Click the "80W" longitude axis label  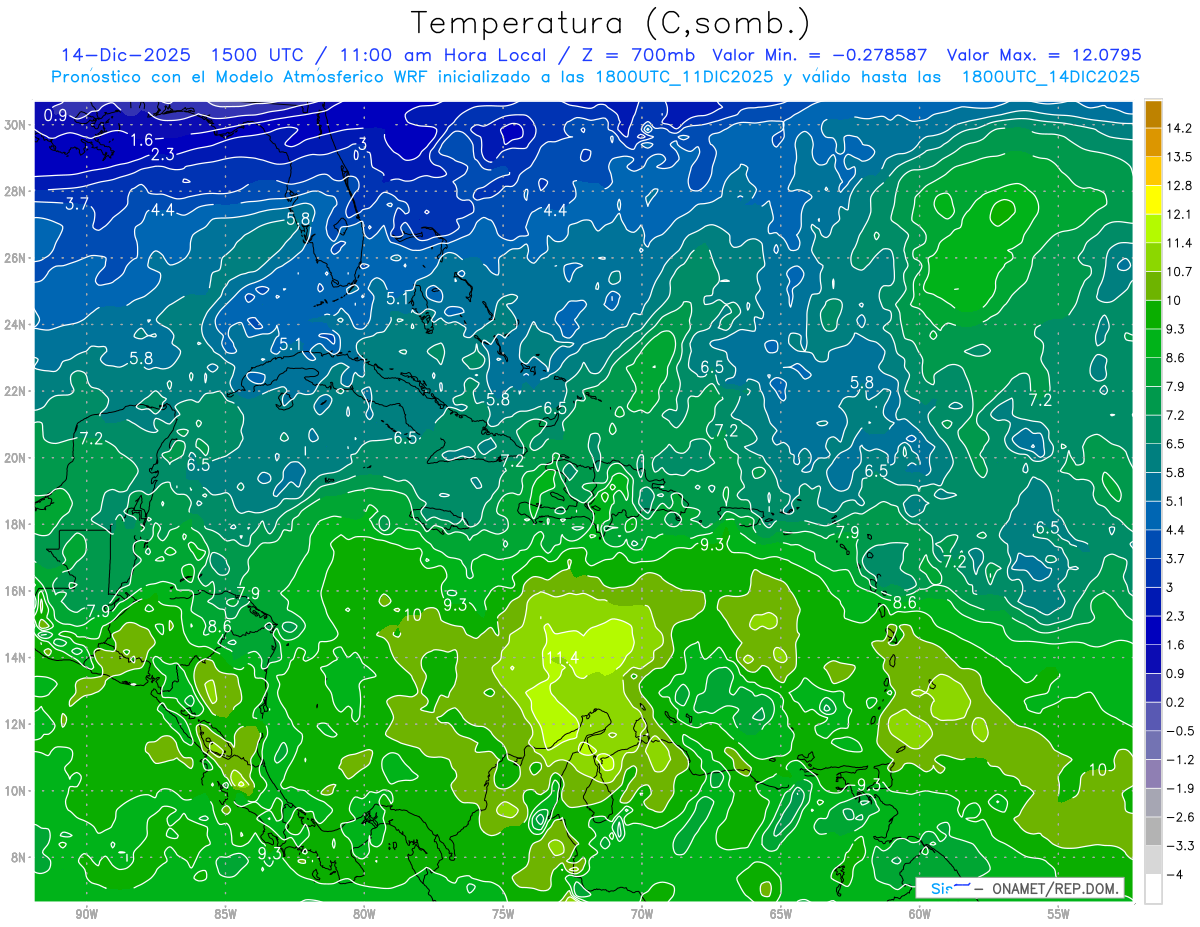pyautogui.click(x=364, y=915)
